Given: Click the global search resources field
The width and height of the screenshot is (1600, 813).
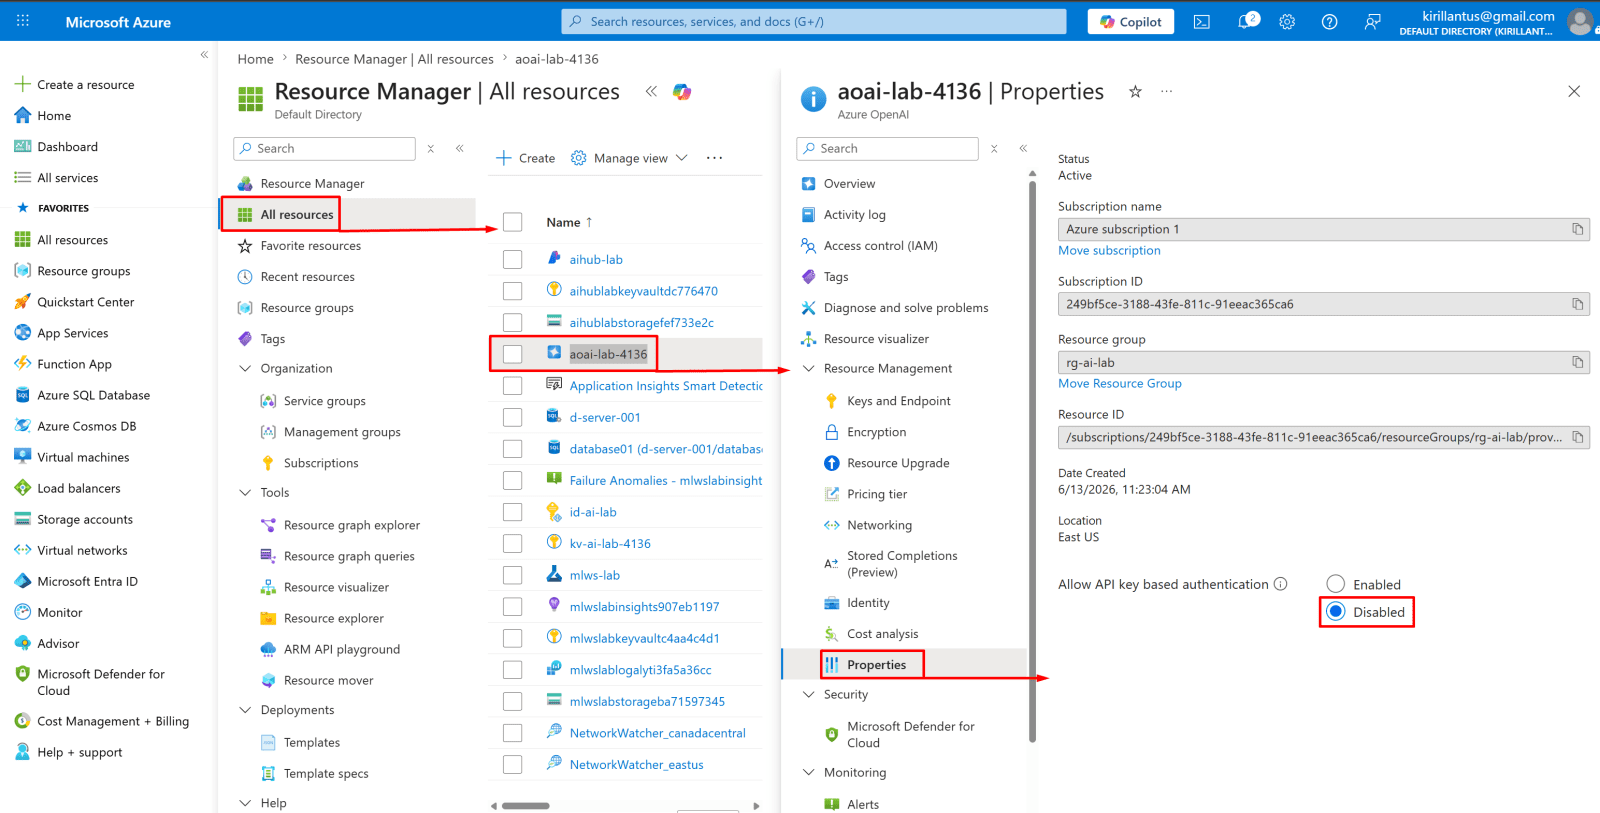Looking at the screenshot, I should [x=814, y=21].
